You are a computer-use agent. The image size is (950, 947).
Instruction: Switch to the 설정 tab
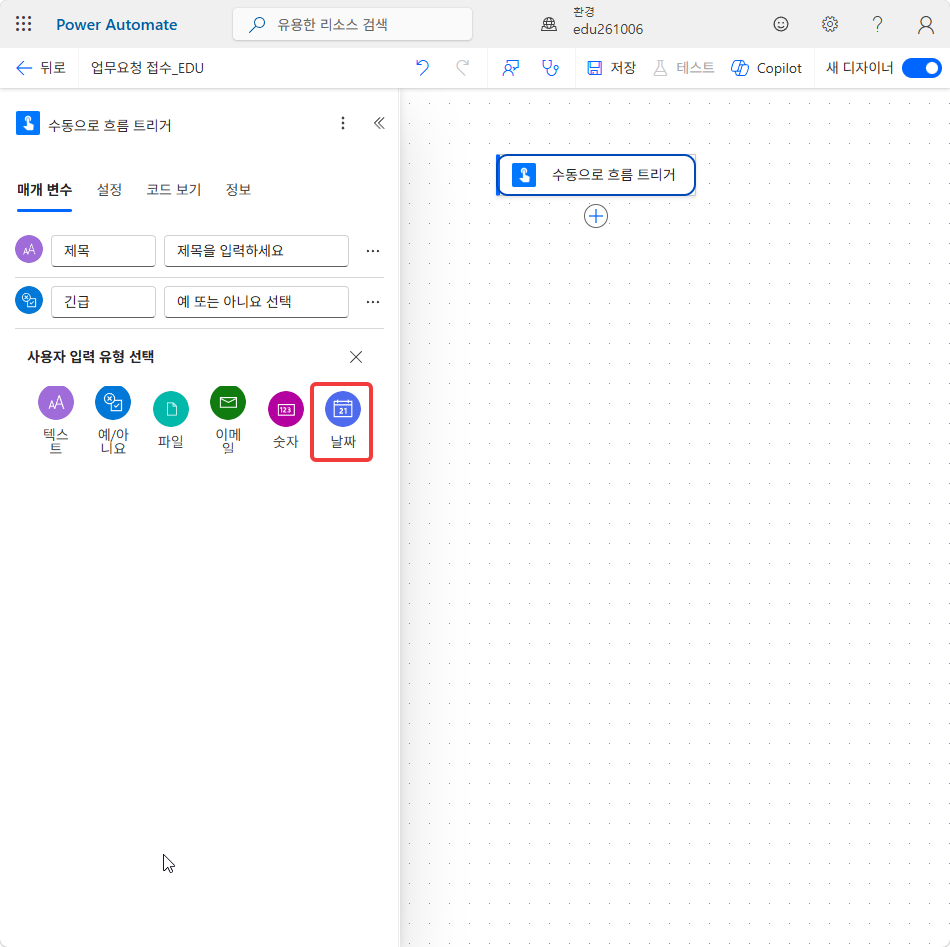(x=109, y=190)
